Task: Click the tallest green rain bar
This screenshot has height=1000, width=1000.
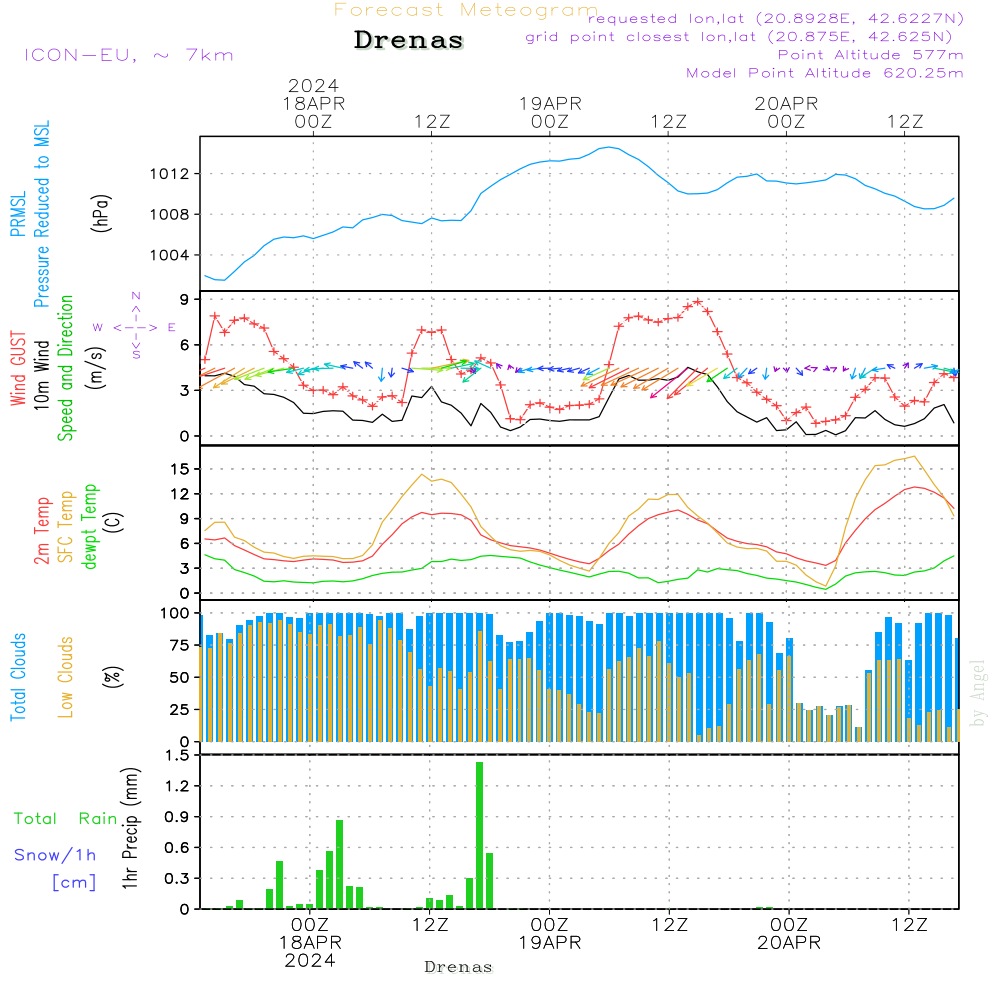Action: [x=480, y=835]
